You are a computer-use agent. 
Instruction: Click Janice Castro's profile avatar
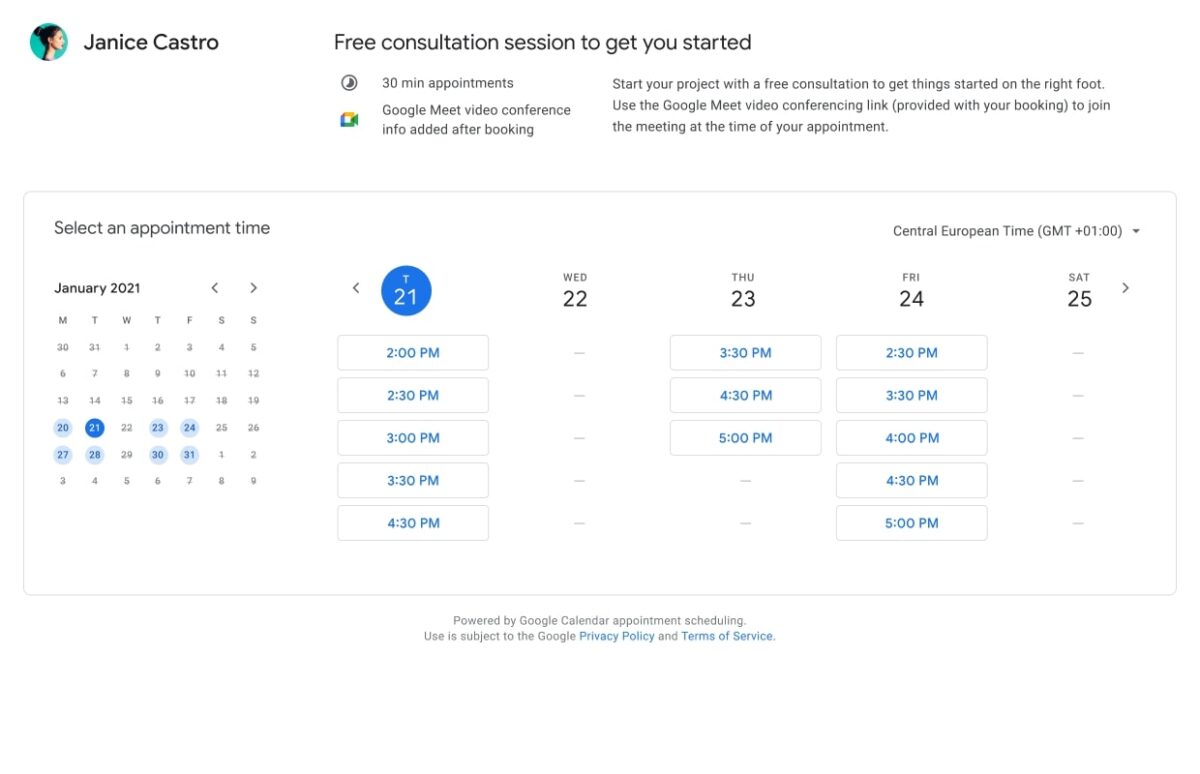point(48,42)
